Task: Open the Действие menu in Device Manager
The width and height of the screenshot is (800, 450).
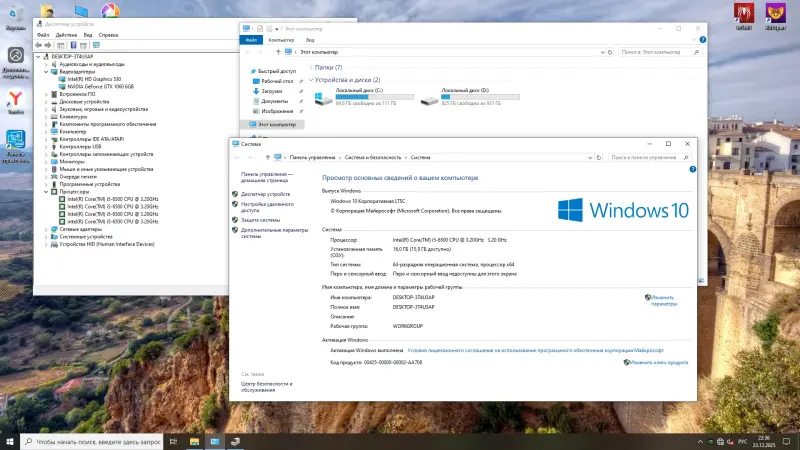Action: tap(66, 34)
